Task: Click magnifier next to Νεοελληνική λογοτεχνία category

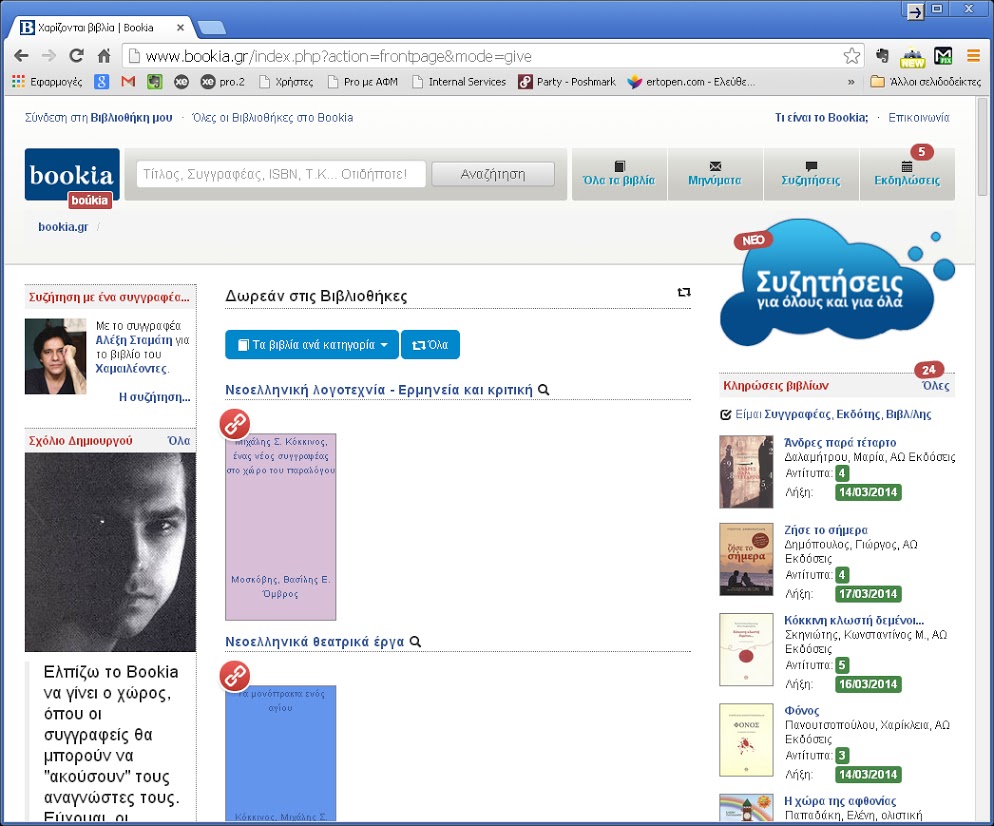Action: click(x=544, y=390)
